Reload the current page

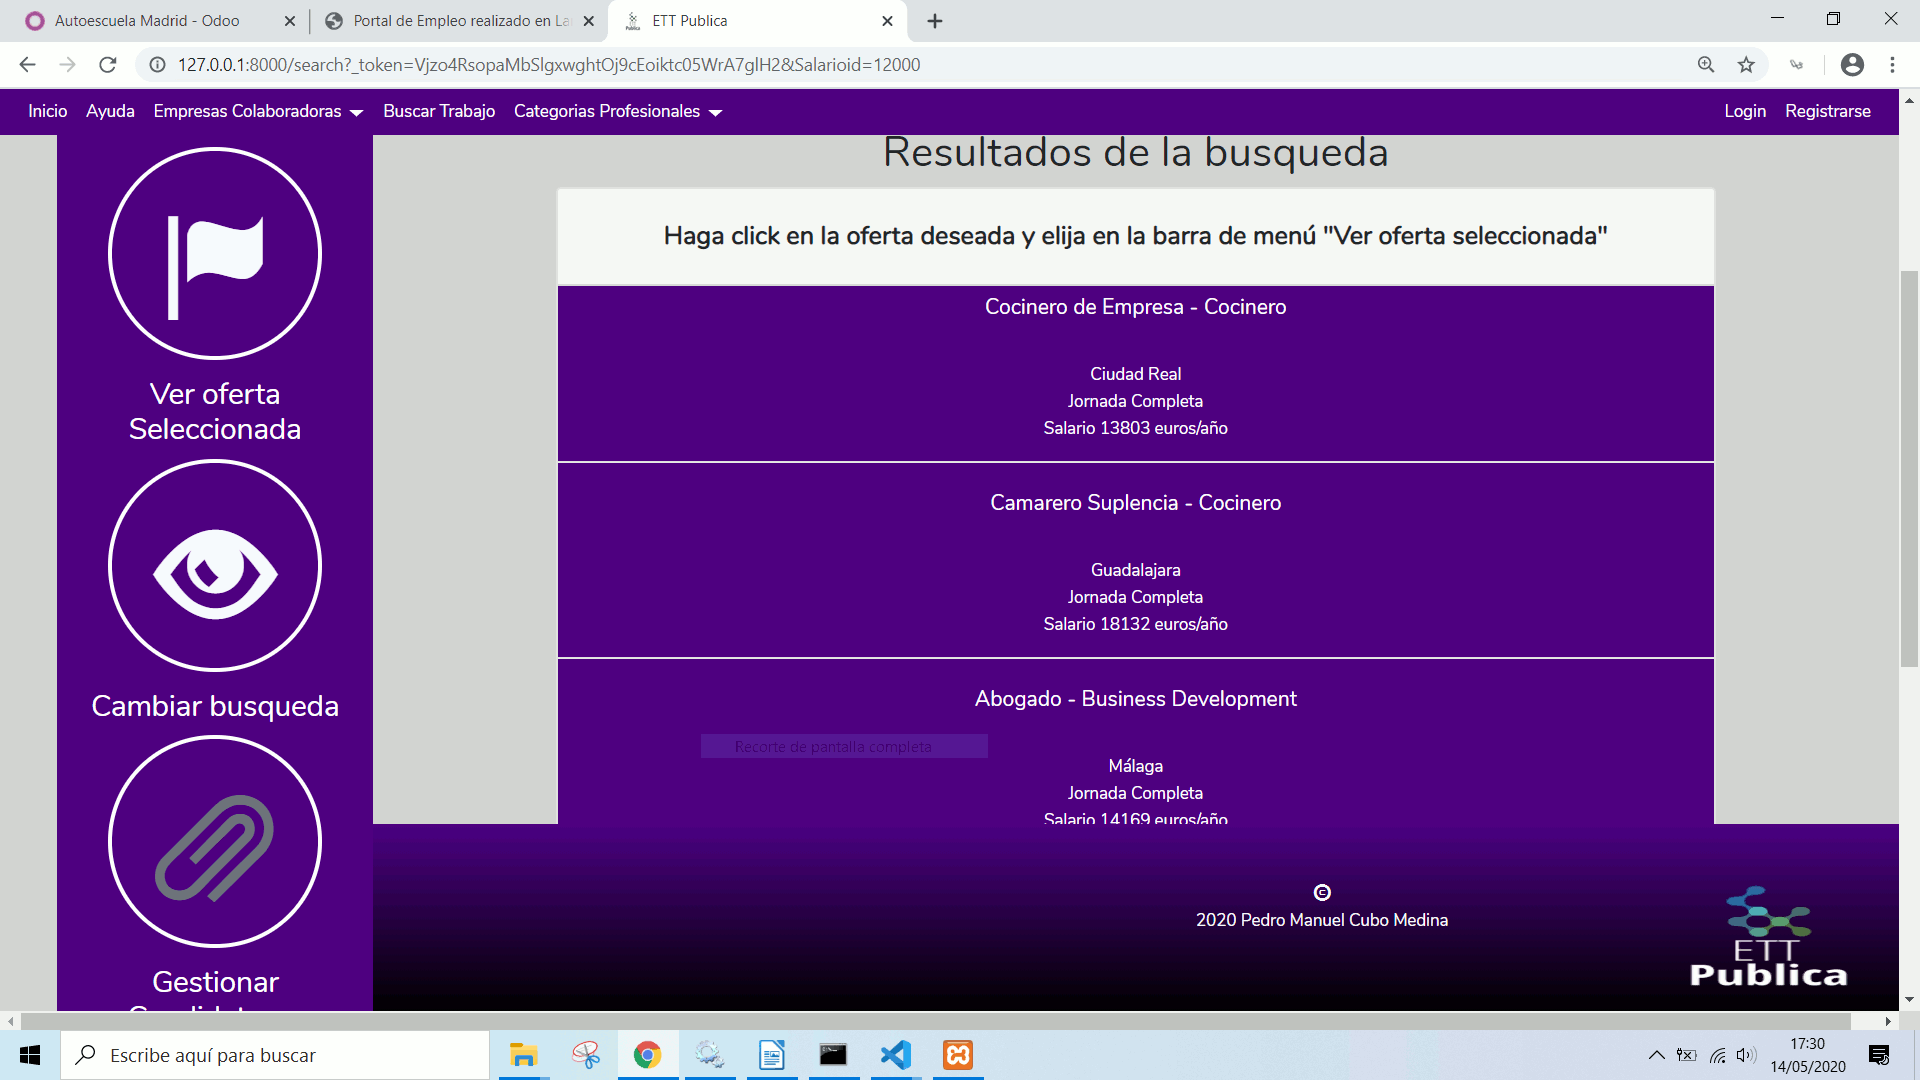coord(108,65)
